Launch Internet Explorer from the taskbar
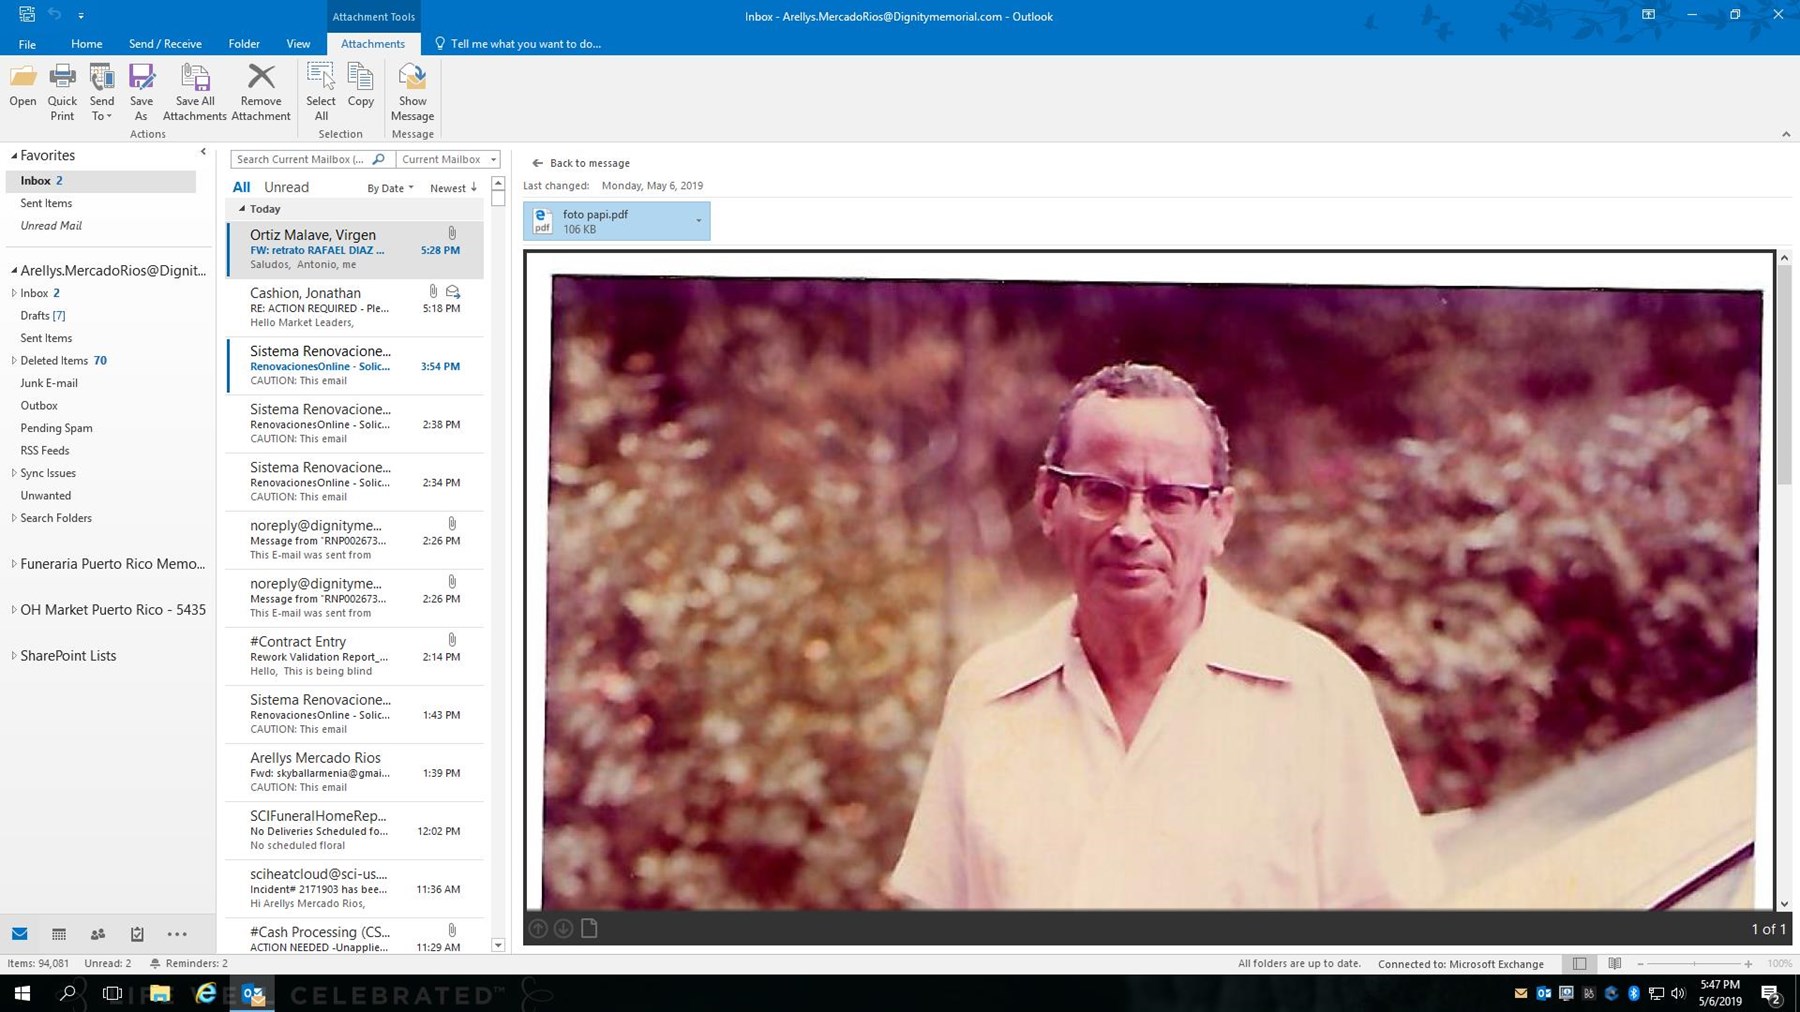 [206, 993]
